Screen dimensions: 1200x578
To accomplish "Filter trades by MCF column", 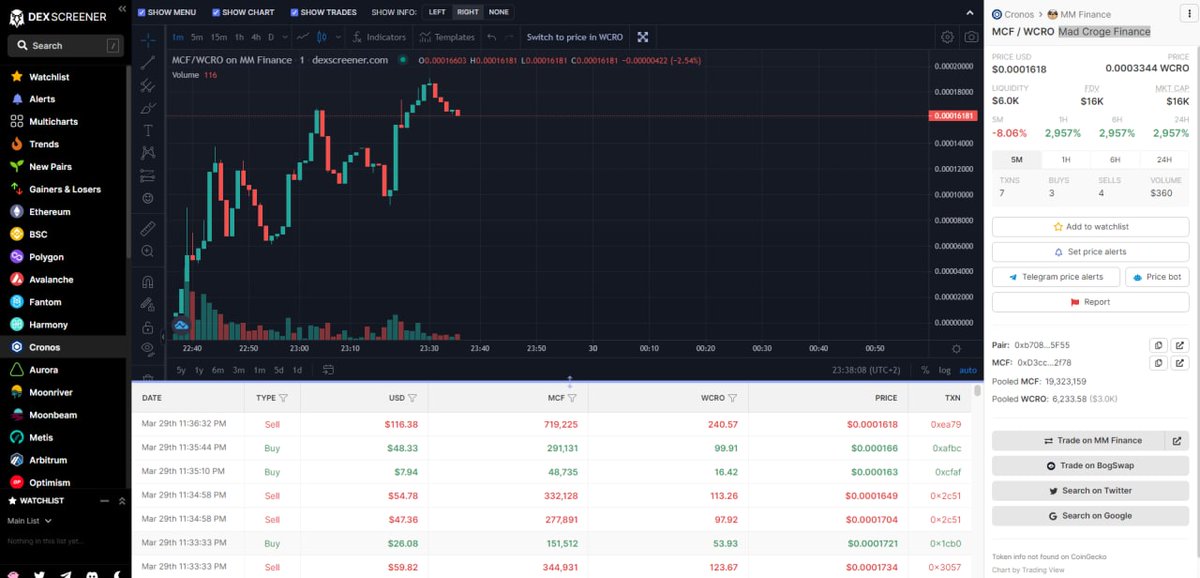I will coord(572,398).
